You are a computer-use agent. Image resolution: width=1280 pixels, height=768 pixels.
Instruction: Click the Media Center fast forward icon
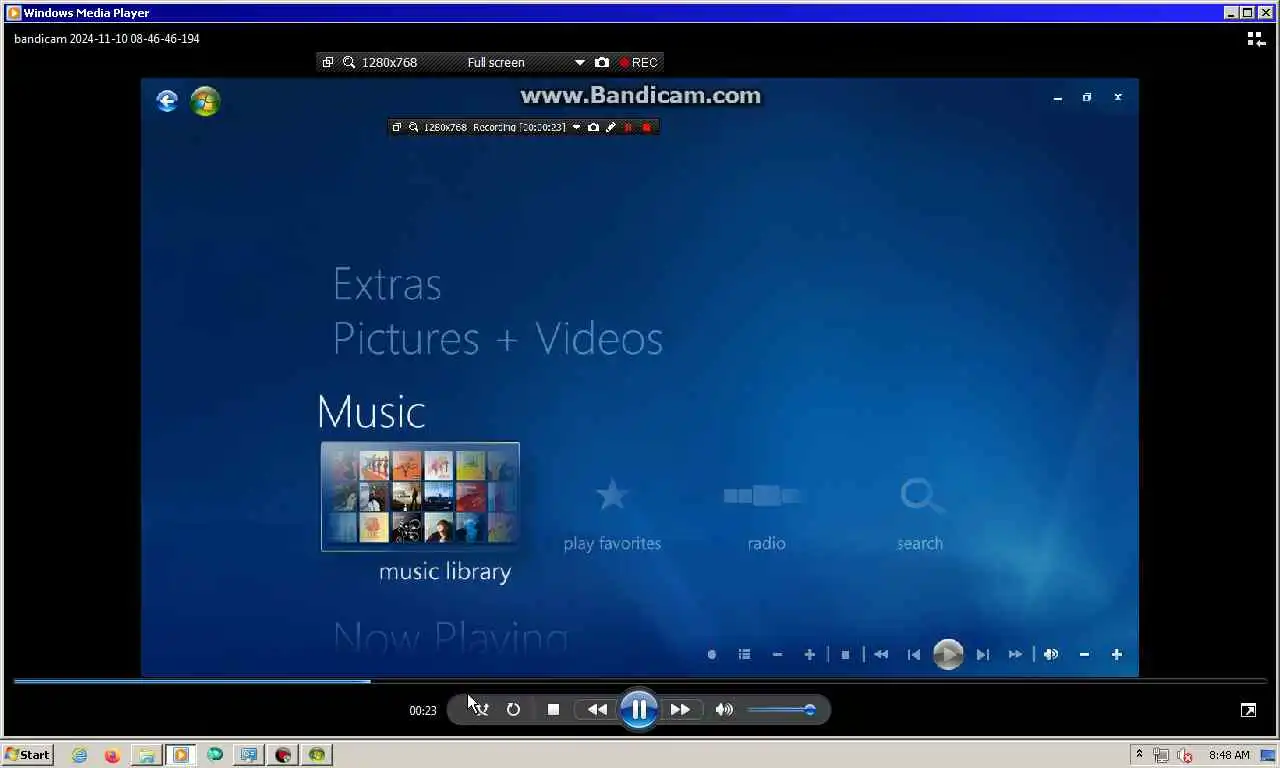coord(1015,655)
